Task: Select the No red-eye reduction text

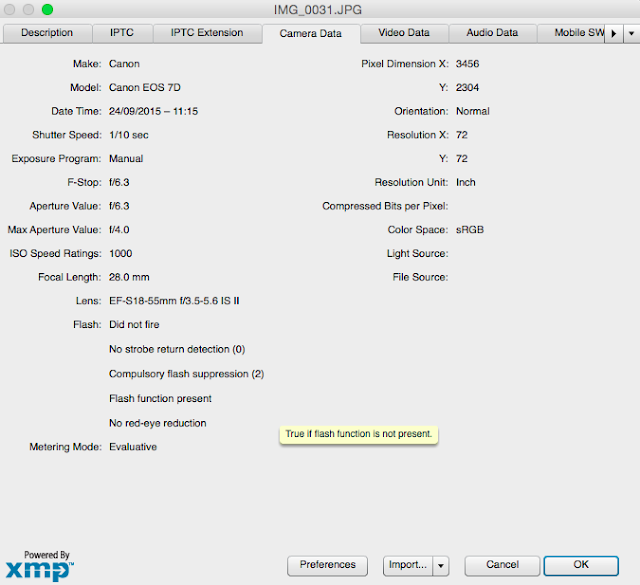Action: pyautogui.click(x=158, y=423)
